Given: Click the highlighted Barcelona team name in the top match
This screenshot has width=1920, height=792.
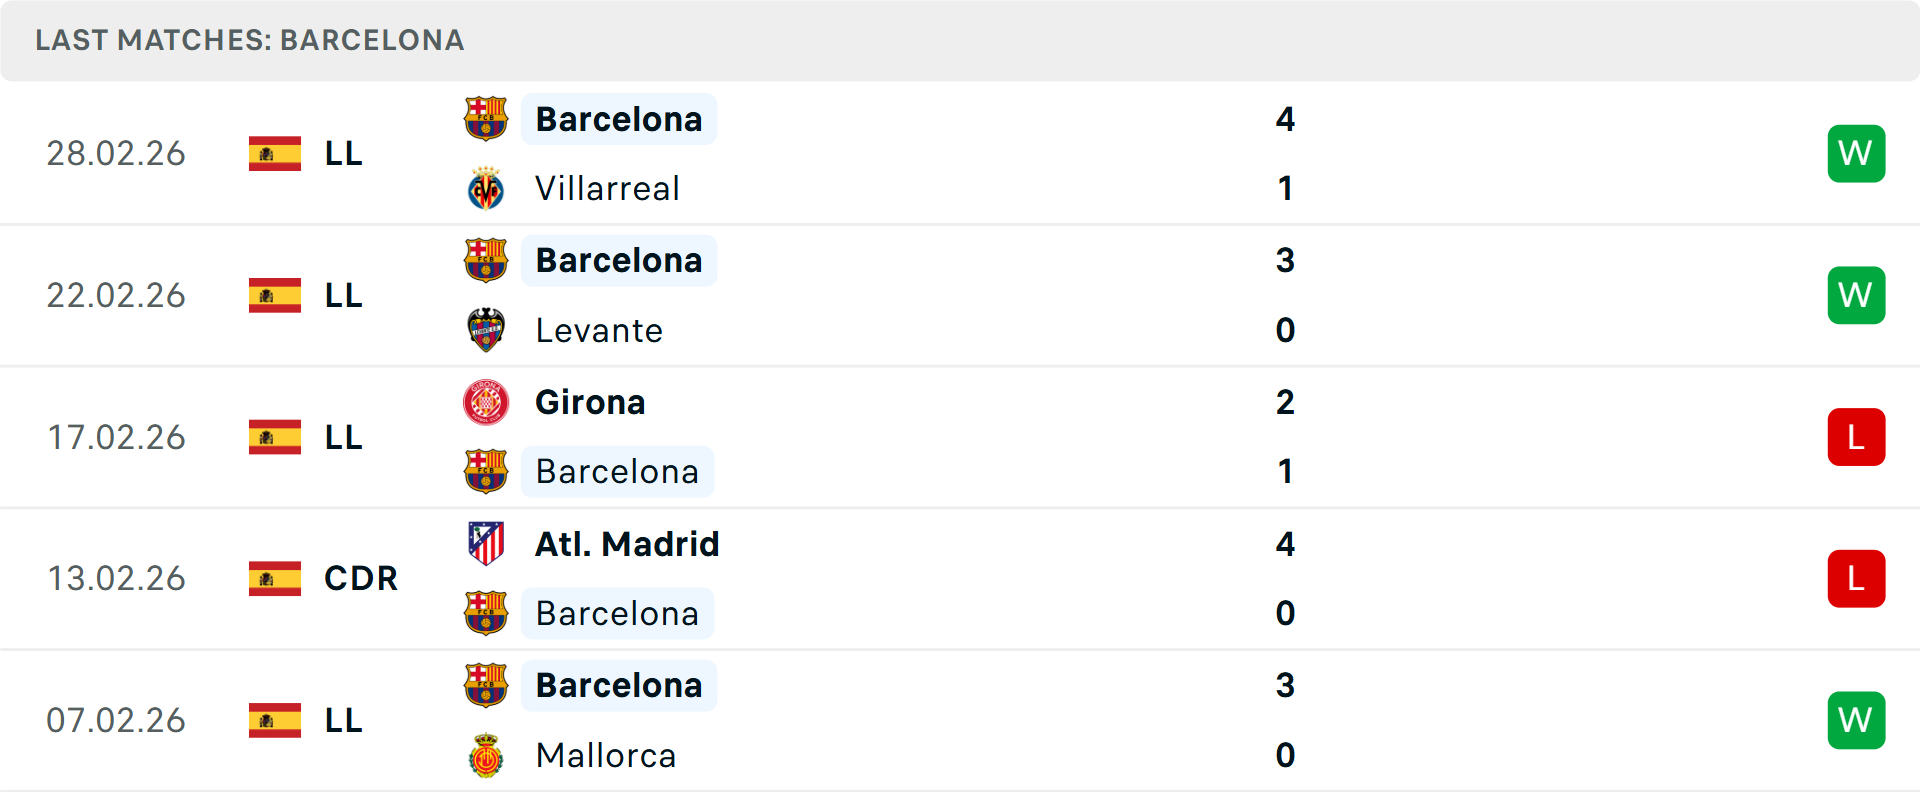Looking at the screenshot, I should [x=619, y=118].
